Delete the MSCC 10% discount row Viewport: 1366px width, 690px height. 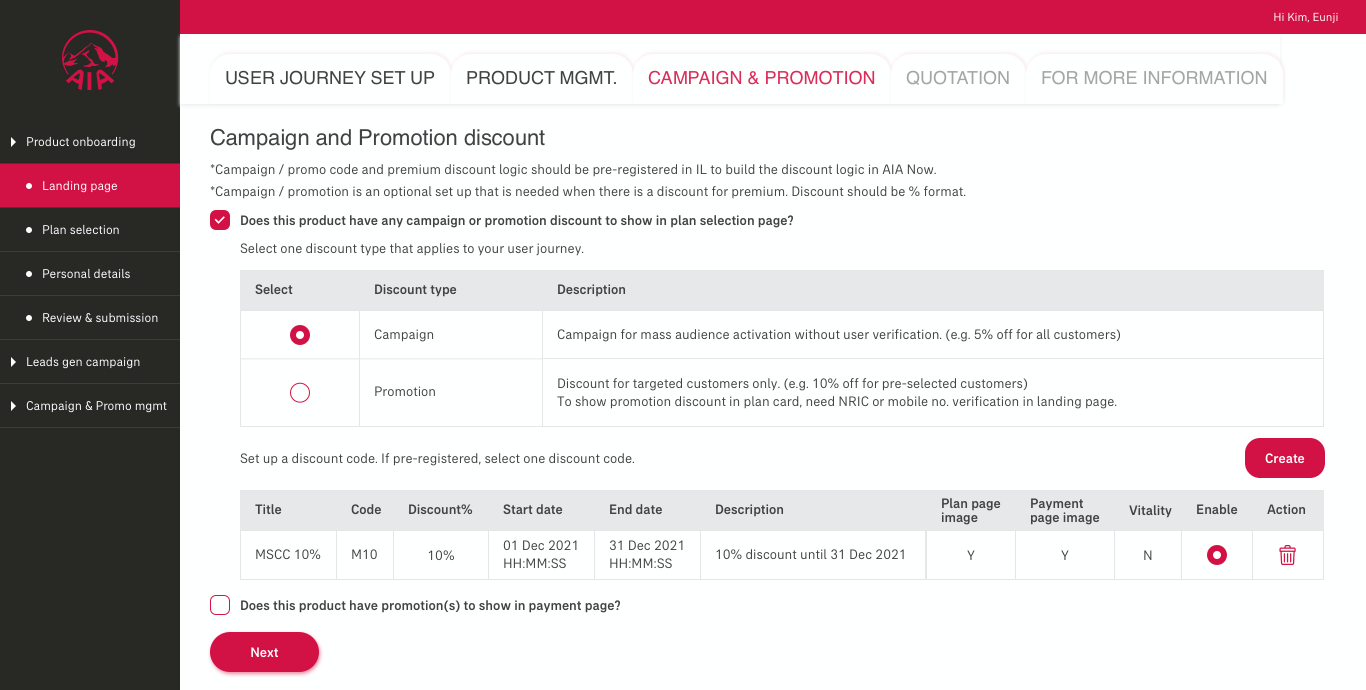(1287, 555)
